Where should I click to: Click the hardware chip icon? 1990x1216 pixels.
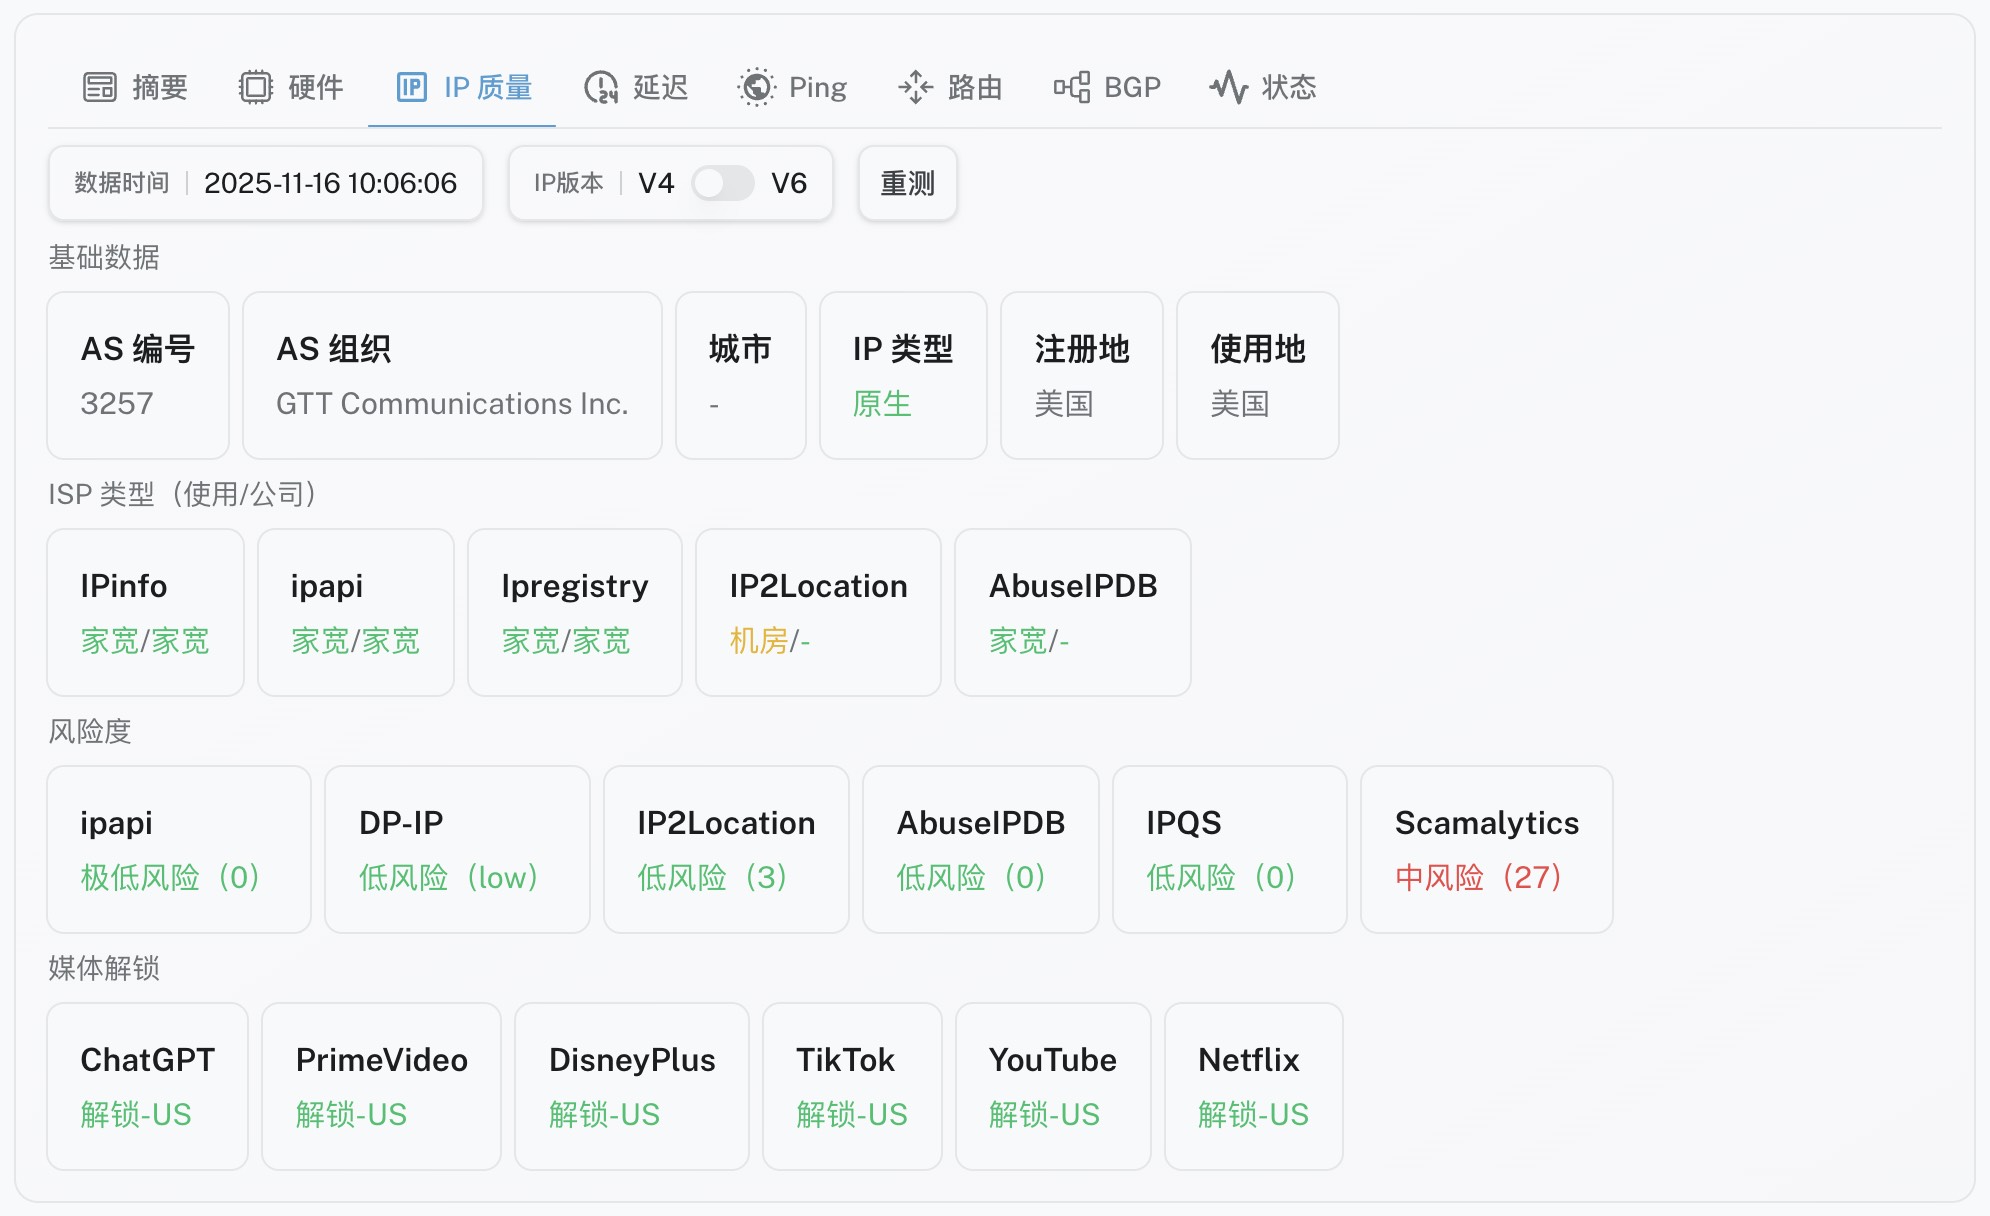(x=255, y=87)
